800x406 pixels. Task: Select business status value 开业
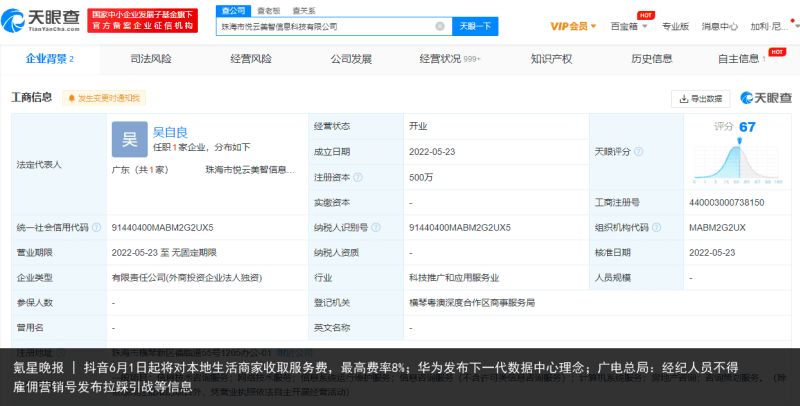coord(418,126)
